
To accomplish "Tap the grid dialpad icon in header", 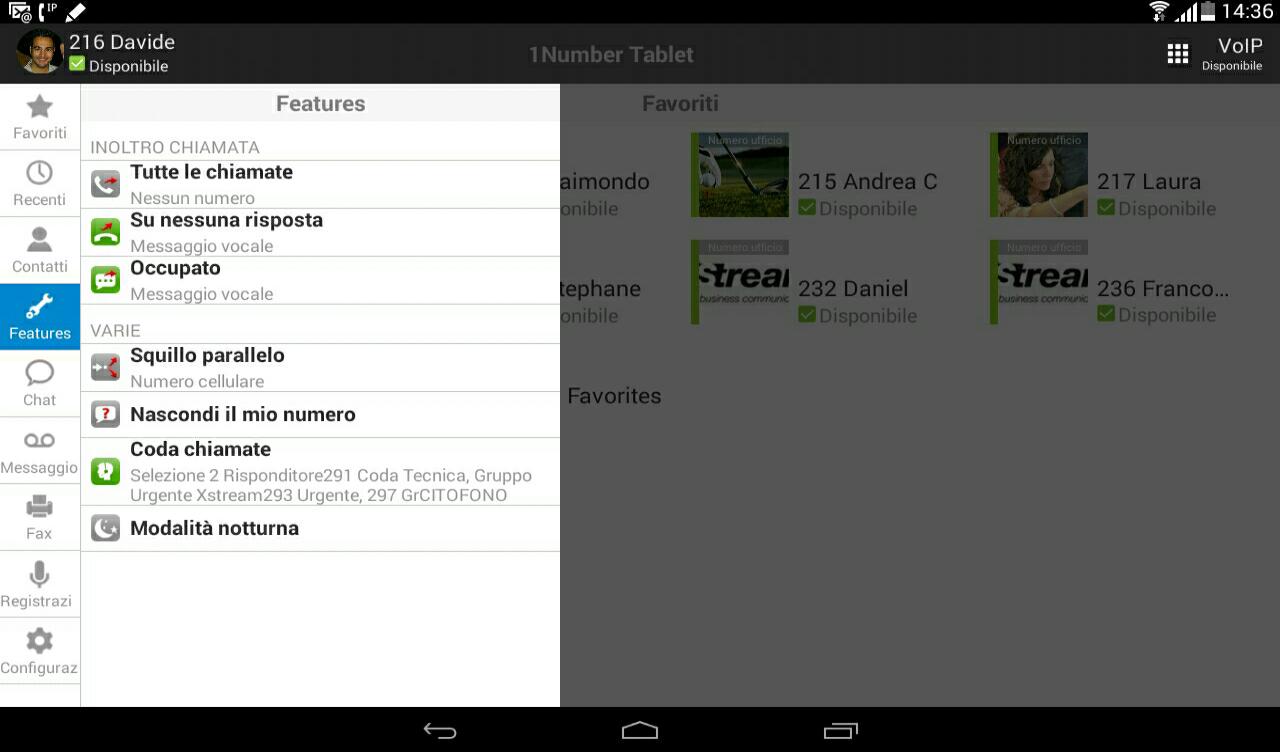I will pos(1178,54).
